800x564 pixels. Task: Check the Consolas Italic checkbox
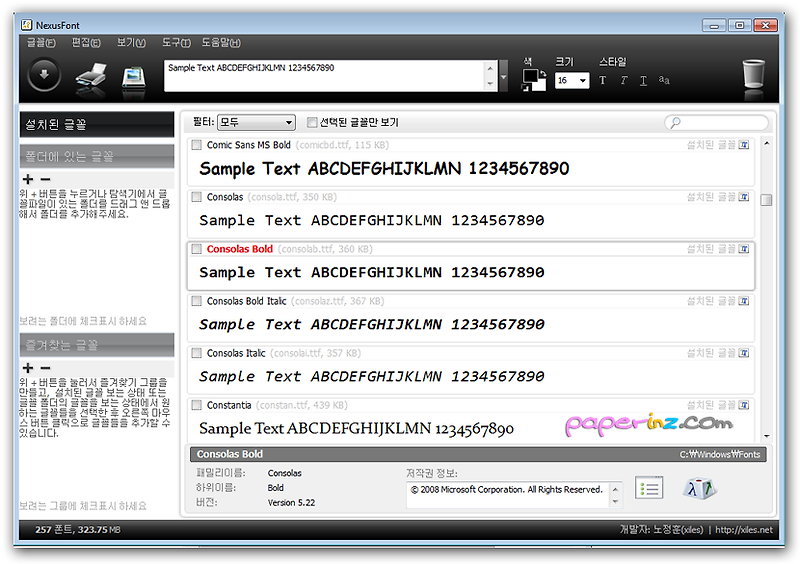coord(196,353)
